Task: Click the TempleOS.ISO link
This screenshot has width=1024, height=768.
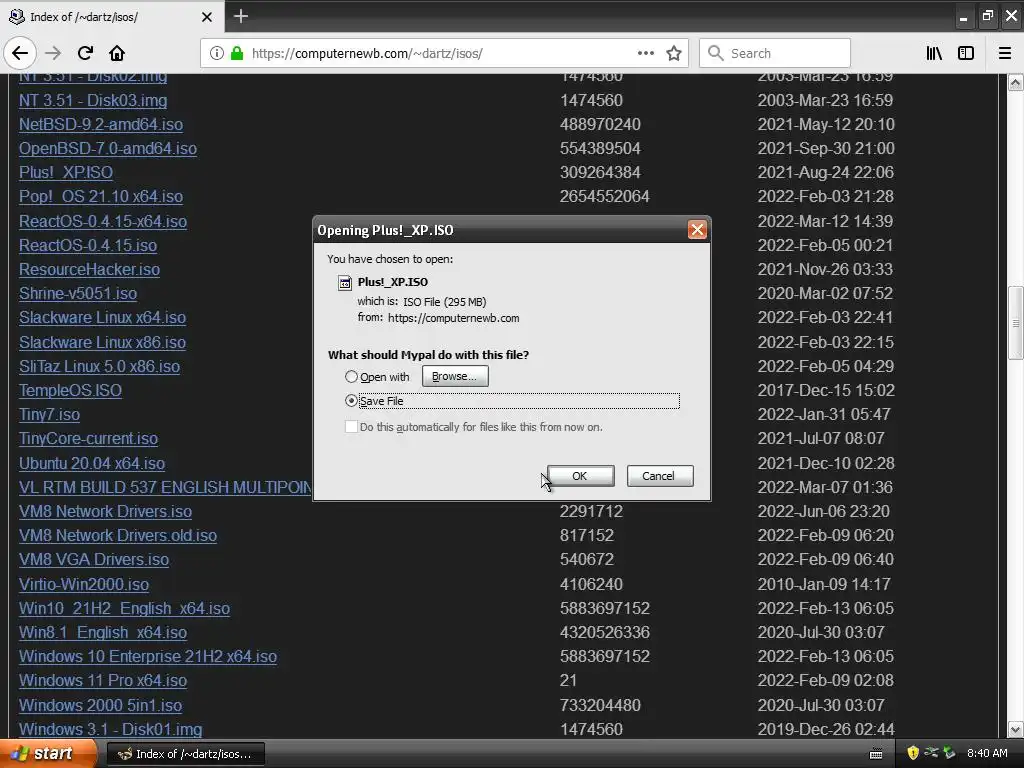Action: pyautogui.click(x=71, y=391)
